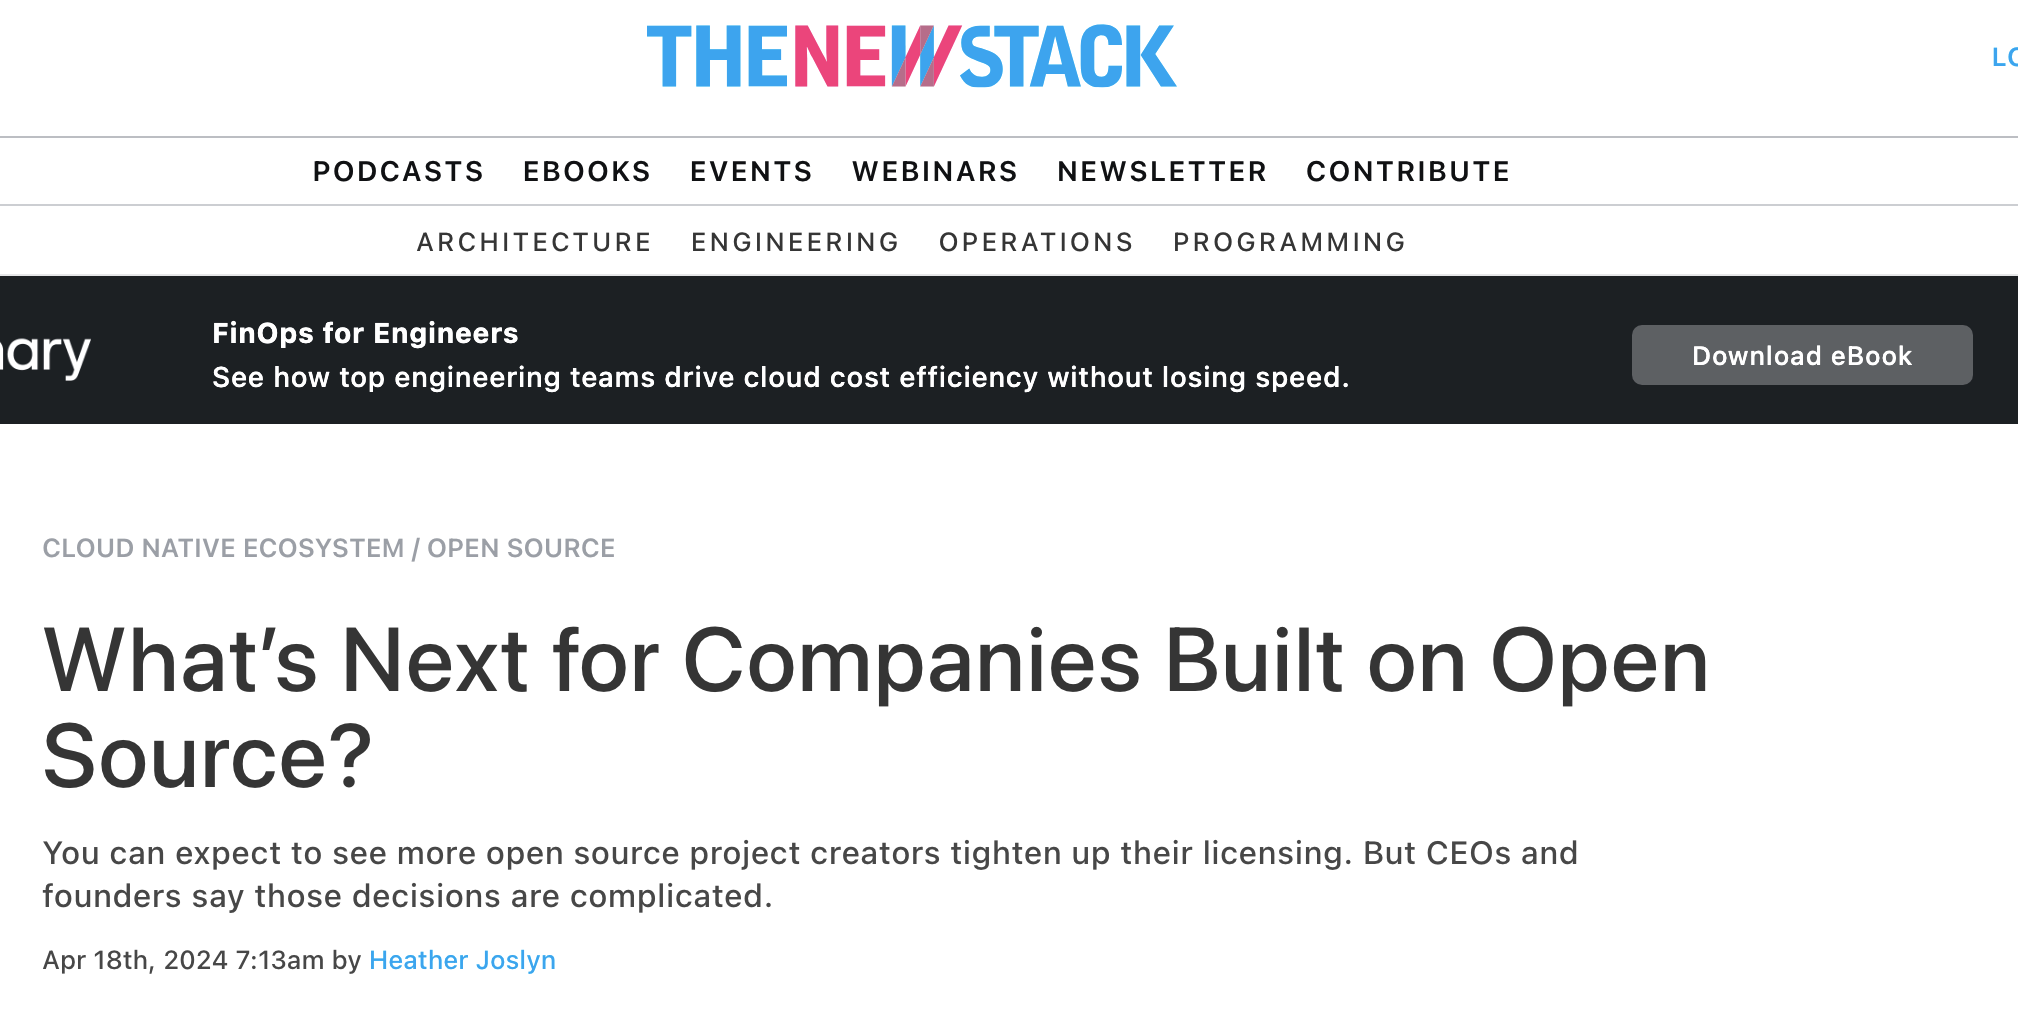Viewport: 2018px width, 1028px height.
Task: Open the Events page
Action: coord(751,172)
